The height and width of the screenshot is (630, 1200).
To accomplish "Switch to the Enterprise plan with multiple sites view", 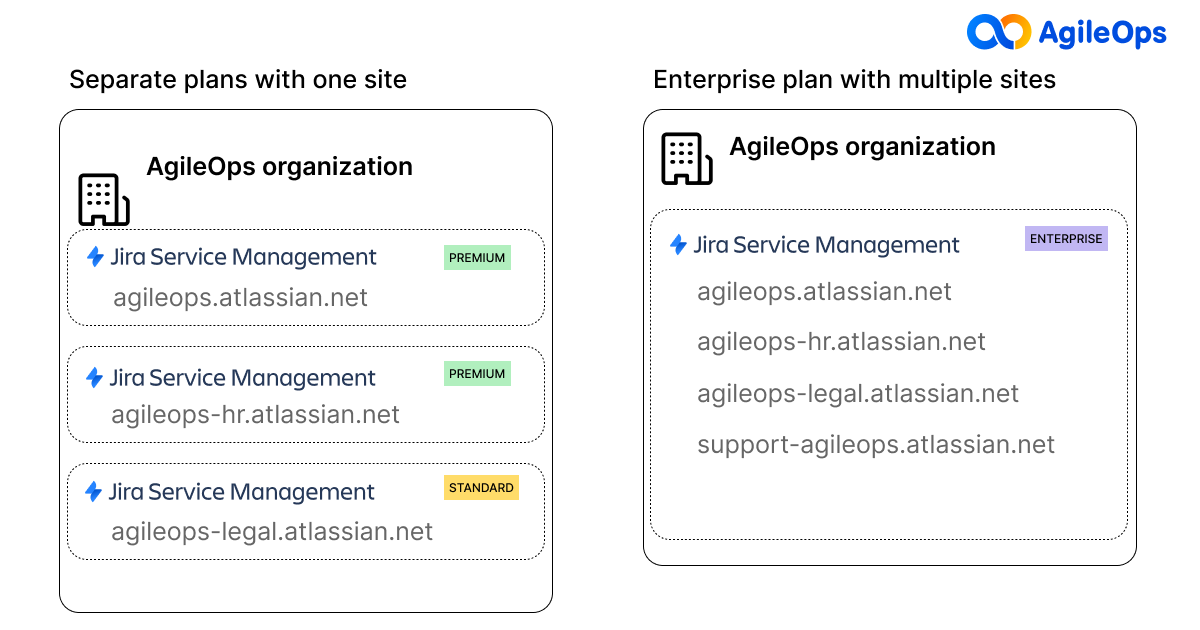I will [x=855, y=79].
